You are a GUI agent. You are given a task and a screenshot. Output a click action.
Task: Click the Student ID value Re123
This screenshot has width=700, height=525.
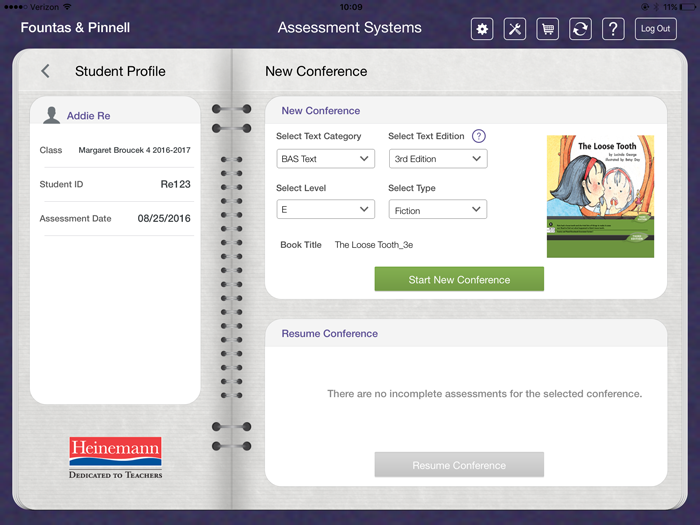coord(175,184)
